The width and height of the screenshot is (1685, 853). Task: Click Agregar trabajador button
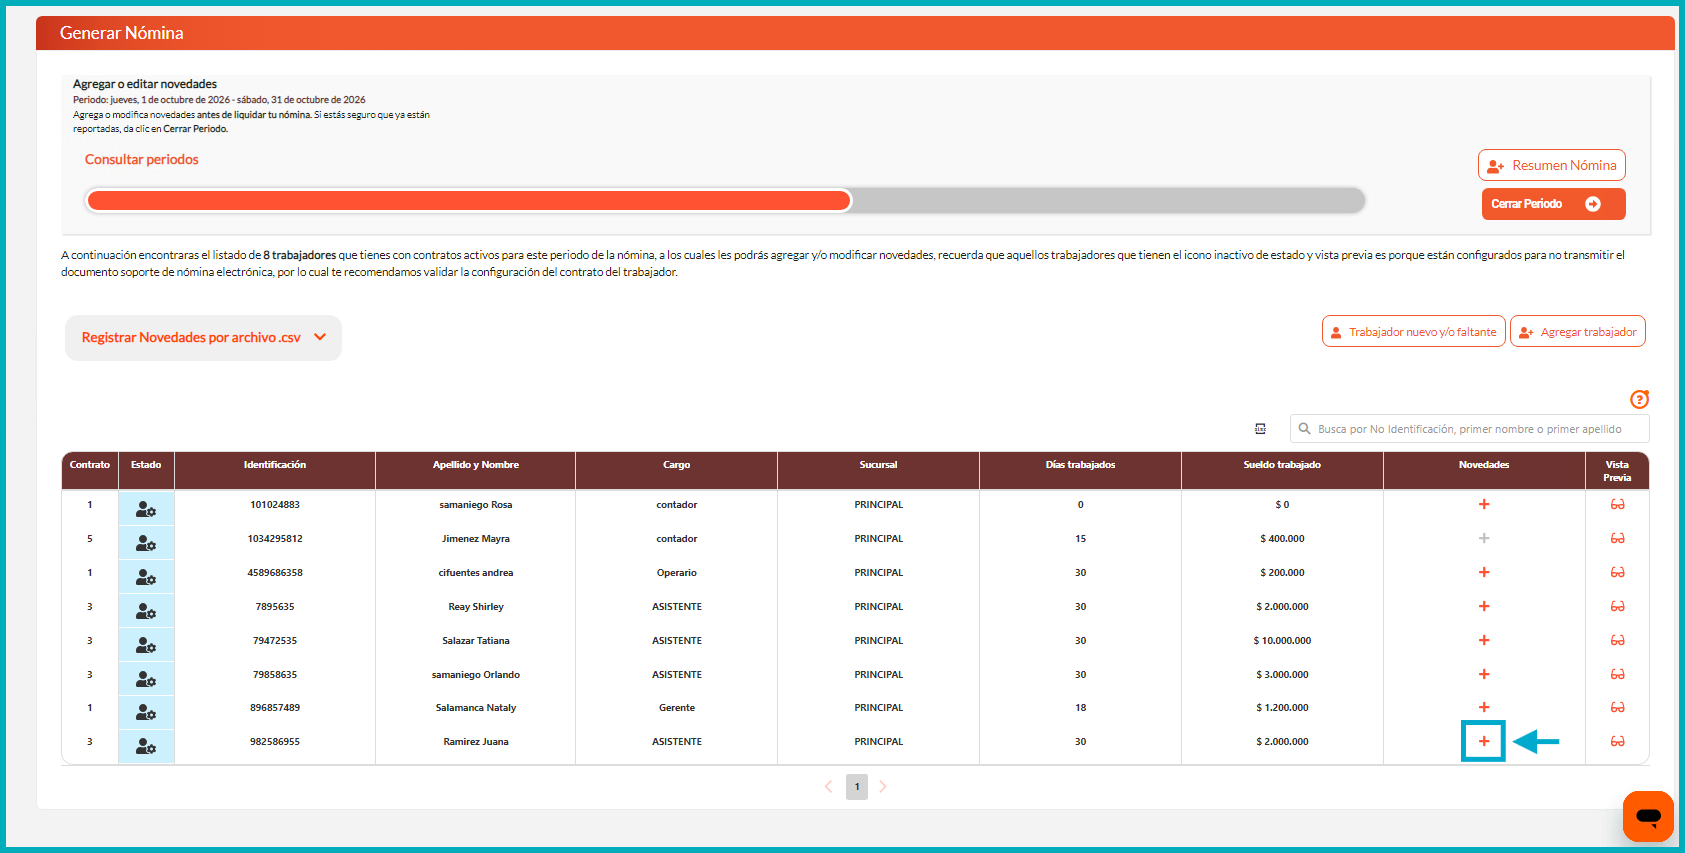1578,332
